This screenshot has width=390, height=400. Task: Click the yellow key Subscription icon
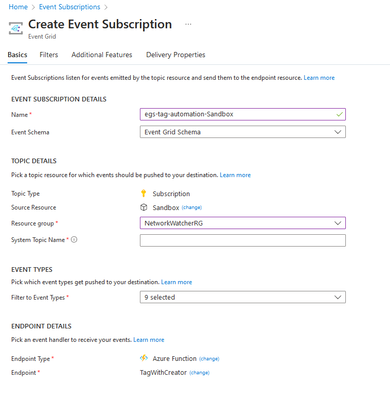tap(144, 193)
